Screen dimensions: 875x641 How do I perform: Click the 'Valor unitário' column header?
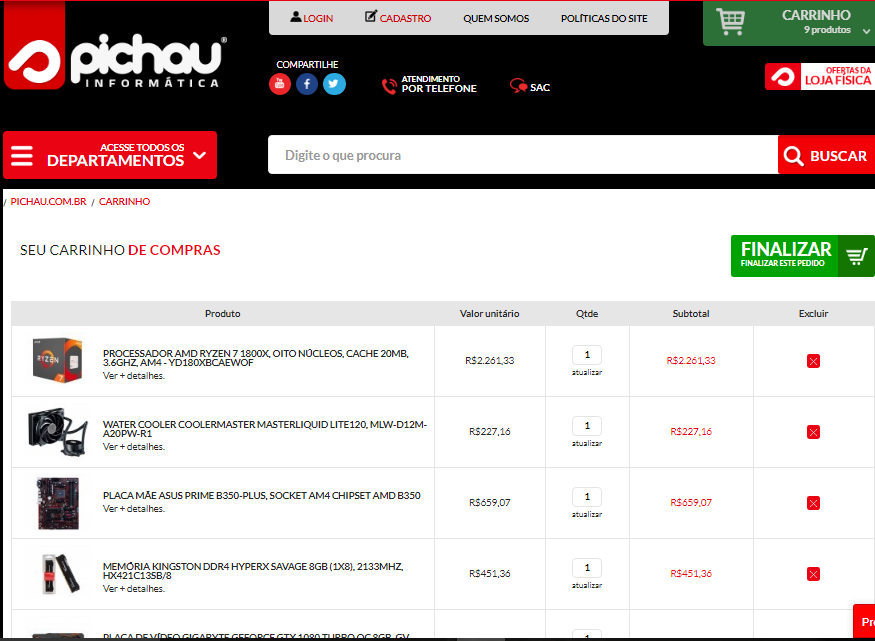click(489, 314)
